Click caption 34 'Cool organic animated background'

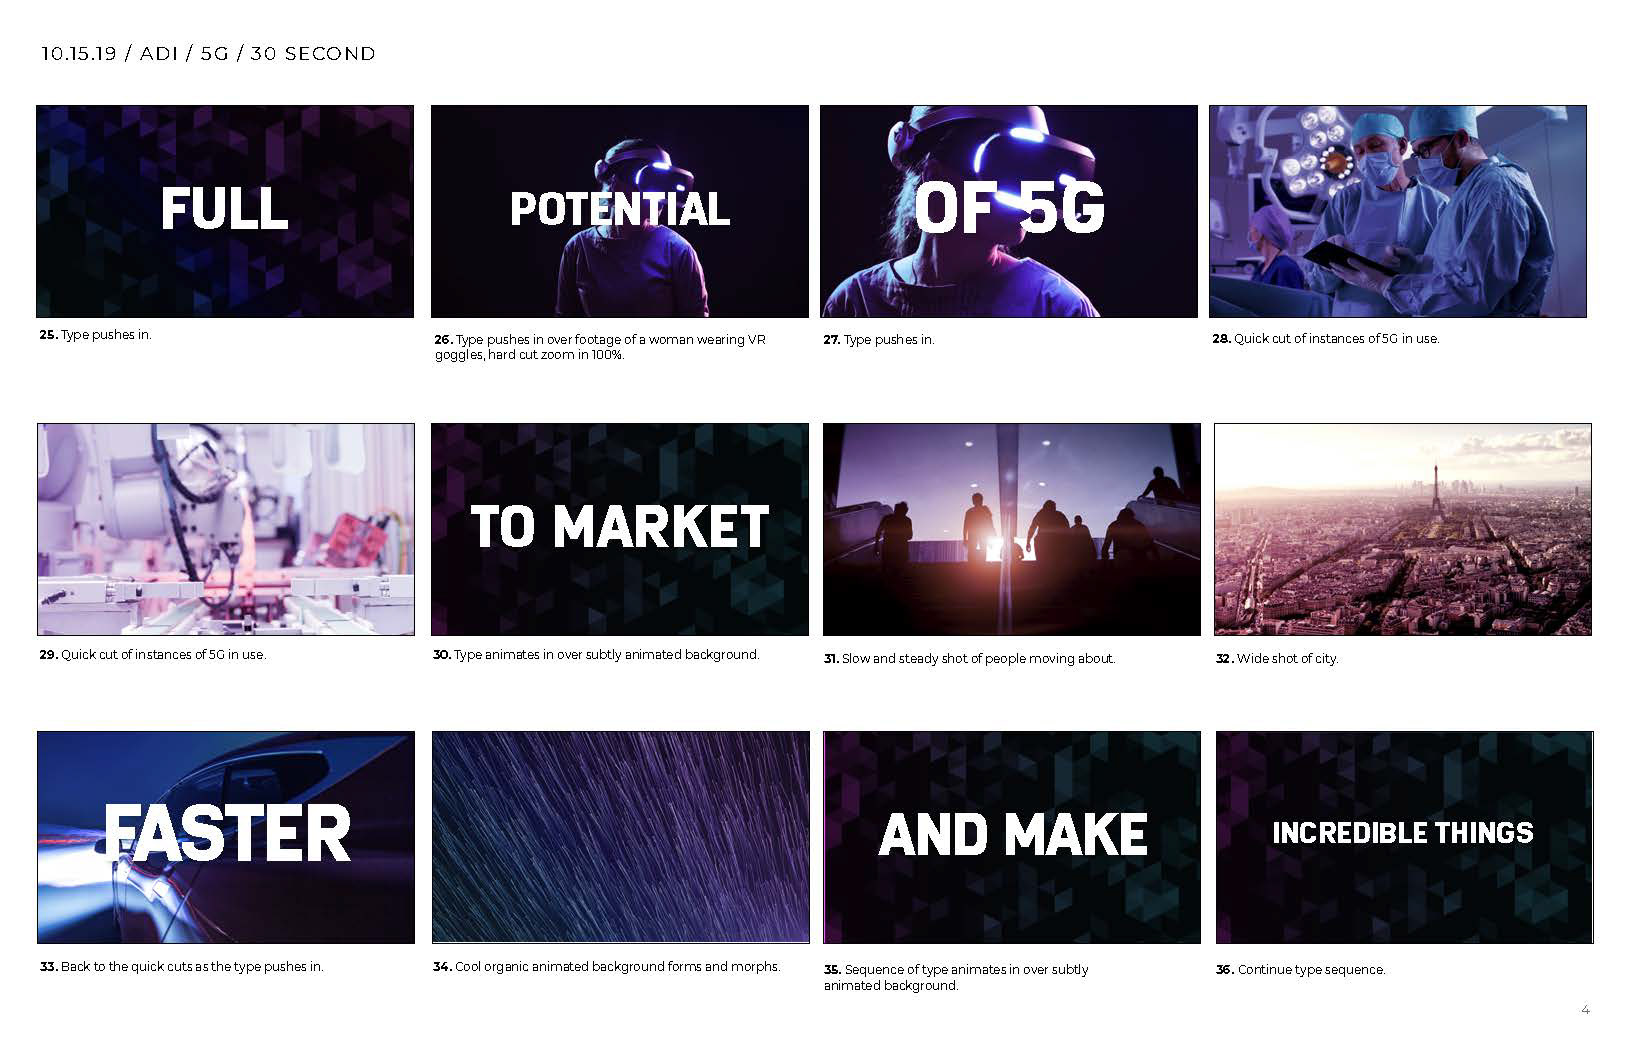point(607,967)
